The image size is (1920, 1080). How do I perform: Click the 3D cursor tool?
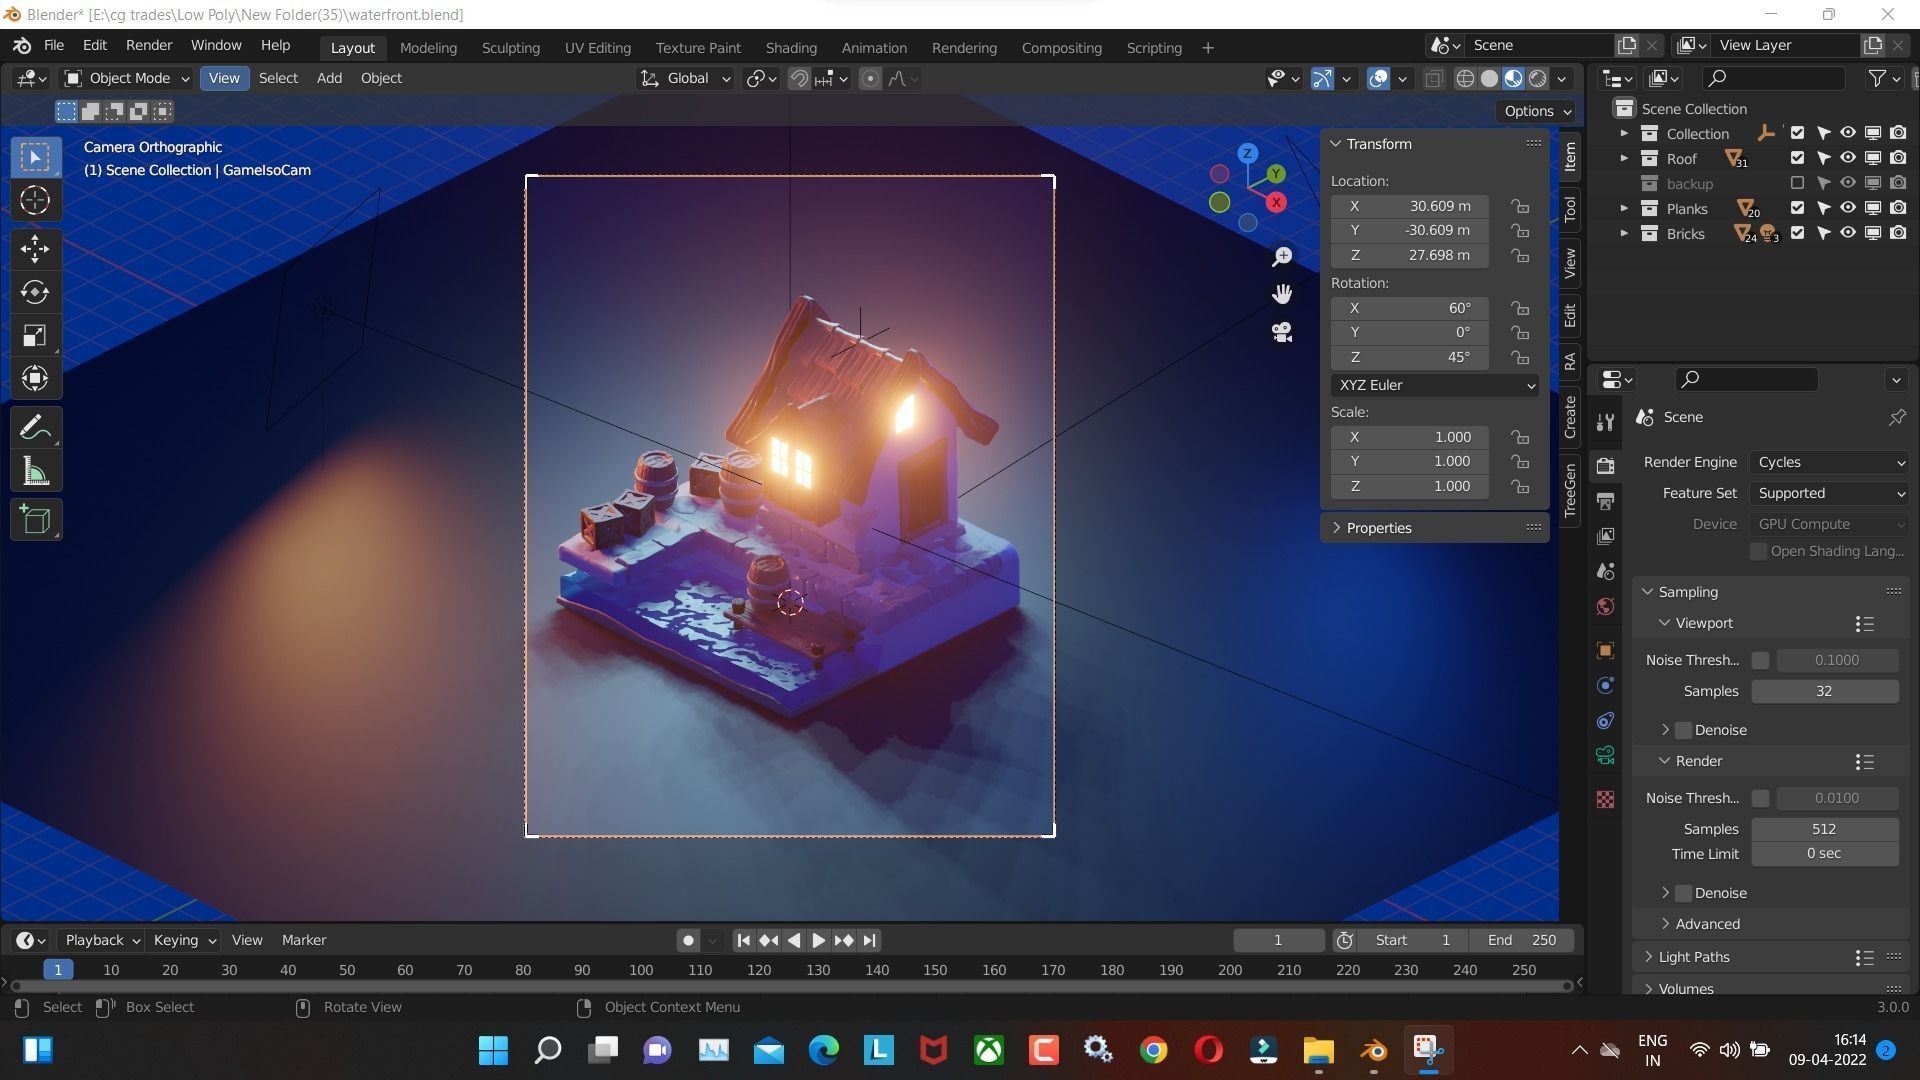pos(35,201)
